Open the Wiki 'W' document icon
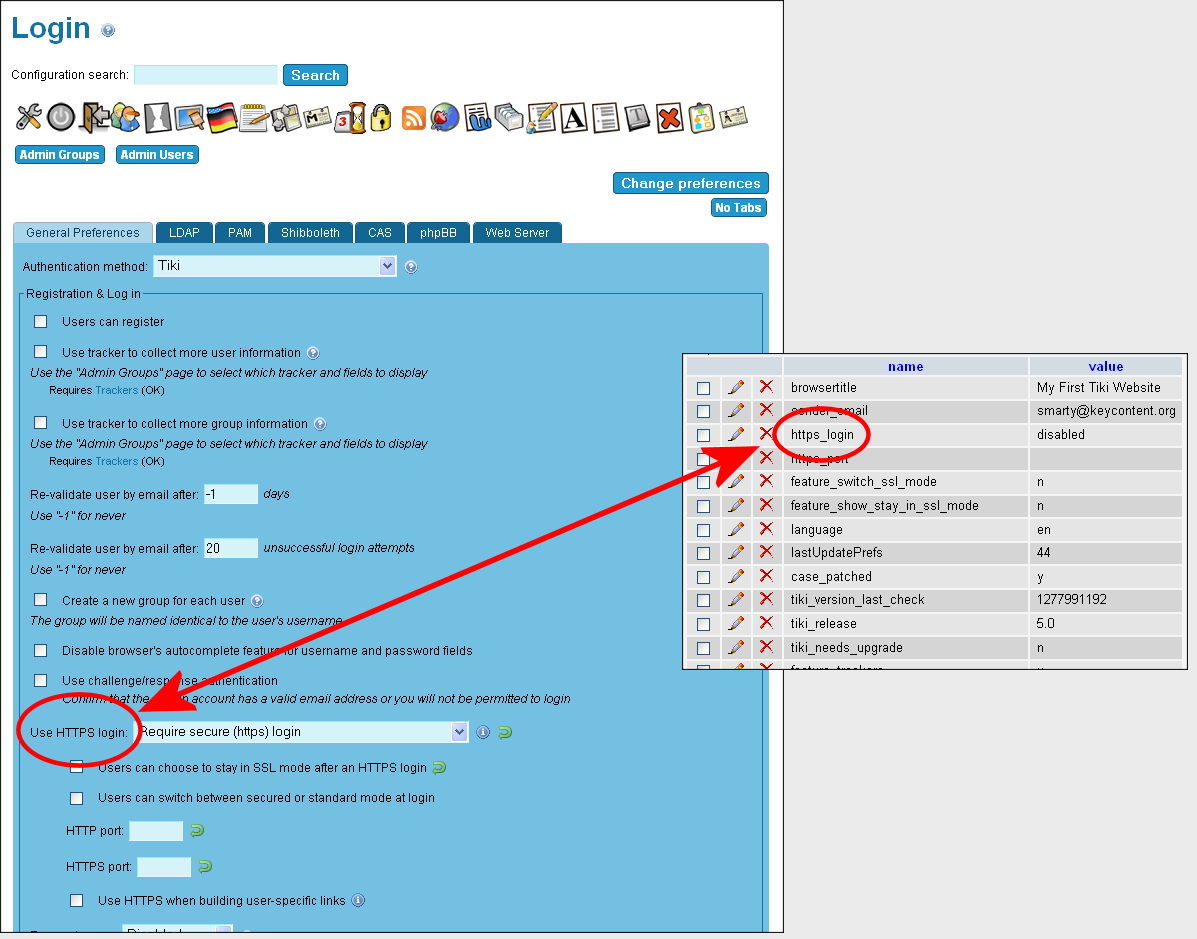Viewport: 1197px width, 939px height. pyautogui.click(x=477, y=118)
